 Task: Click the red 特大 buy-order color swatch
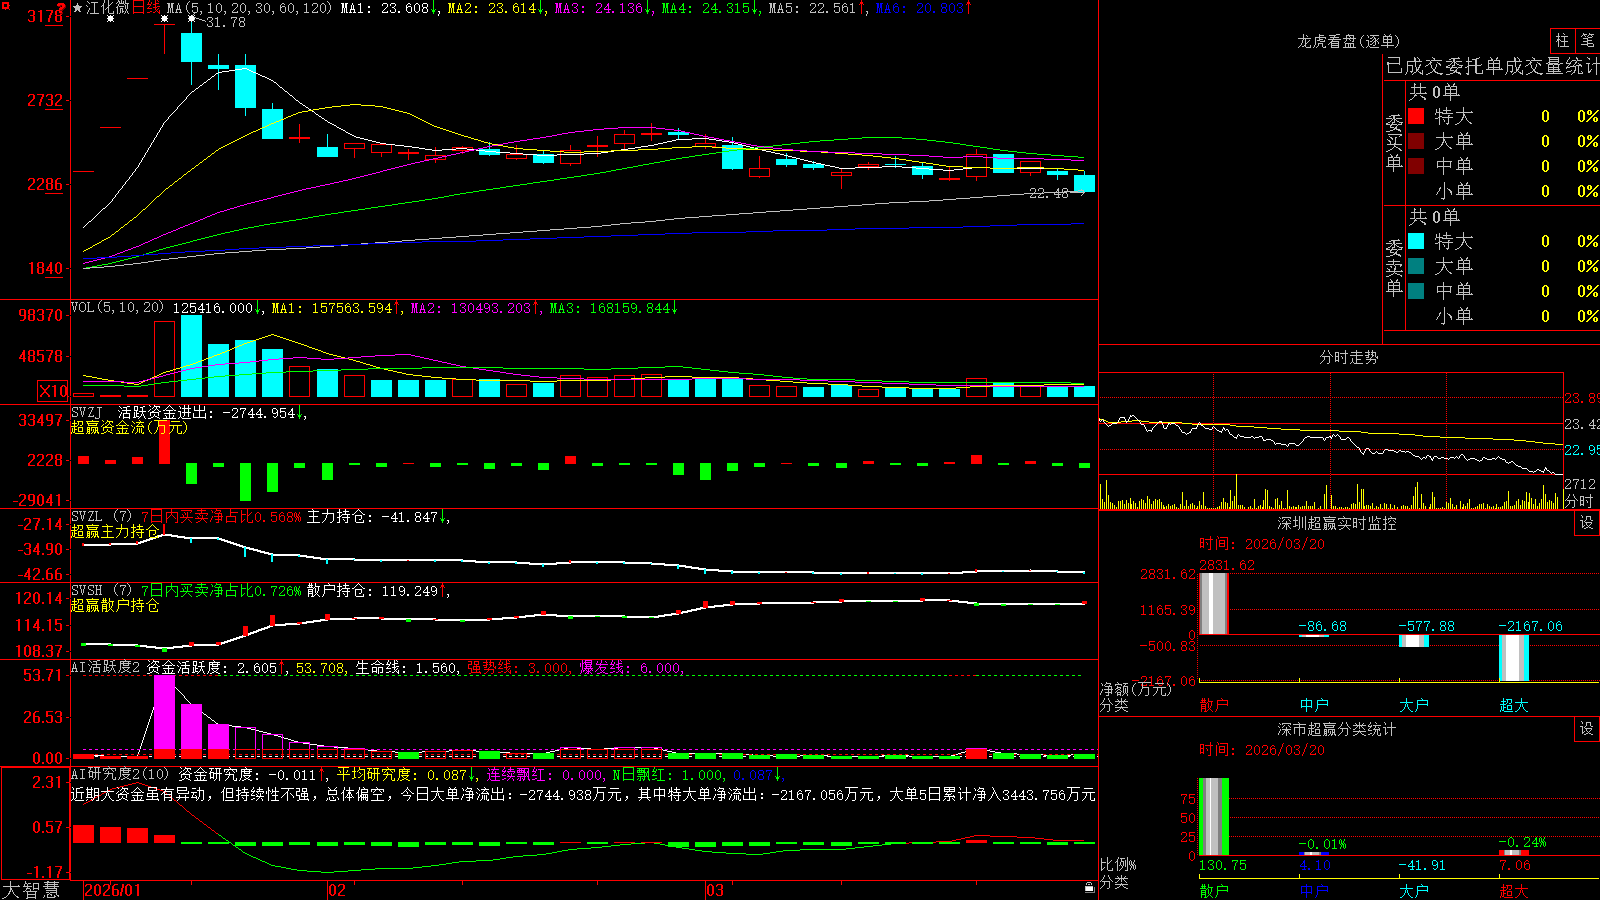click(1416, 116)
